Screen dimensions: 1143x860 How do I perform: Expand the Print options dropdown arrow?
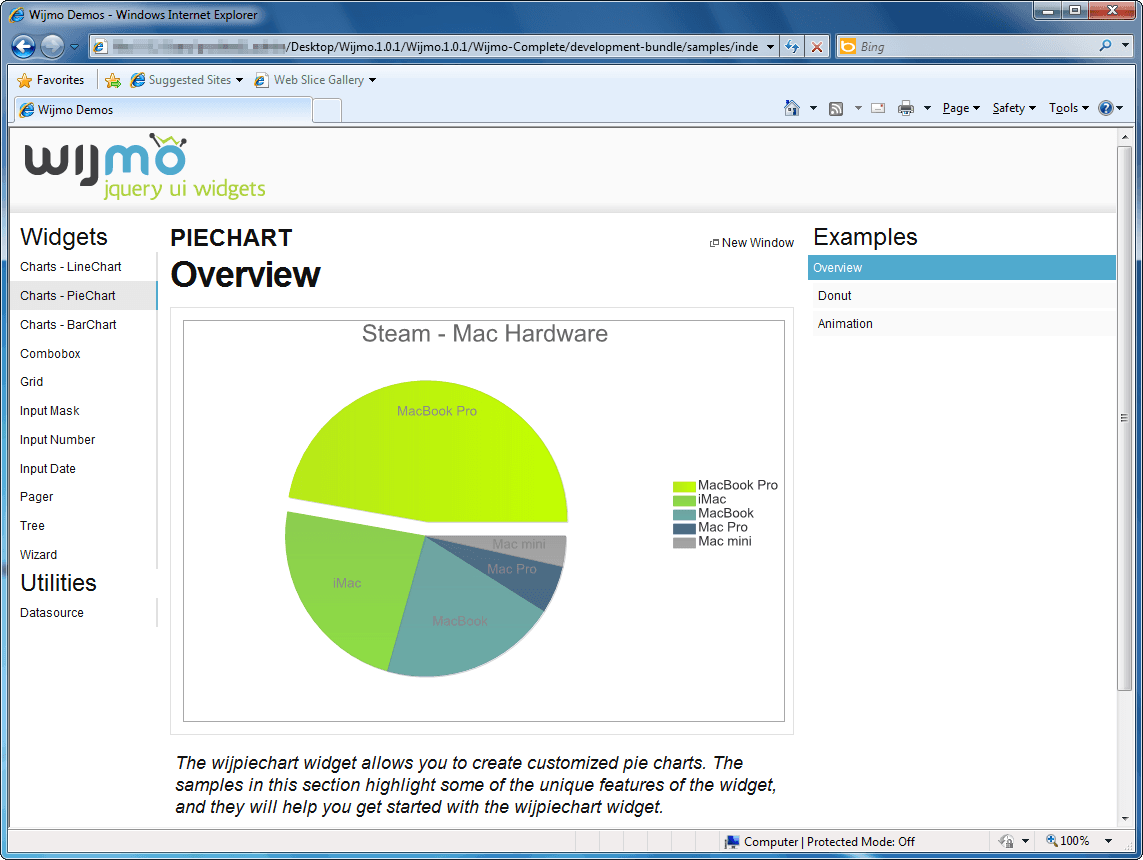(927, 108)
